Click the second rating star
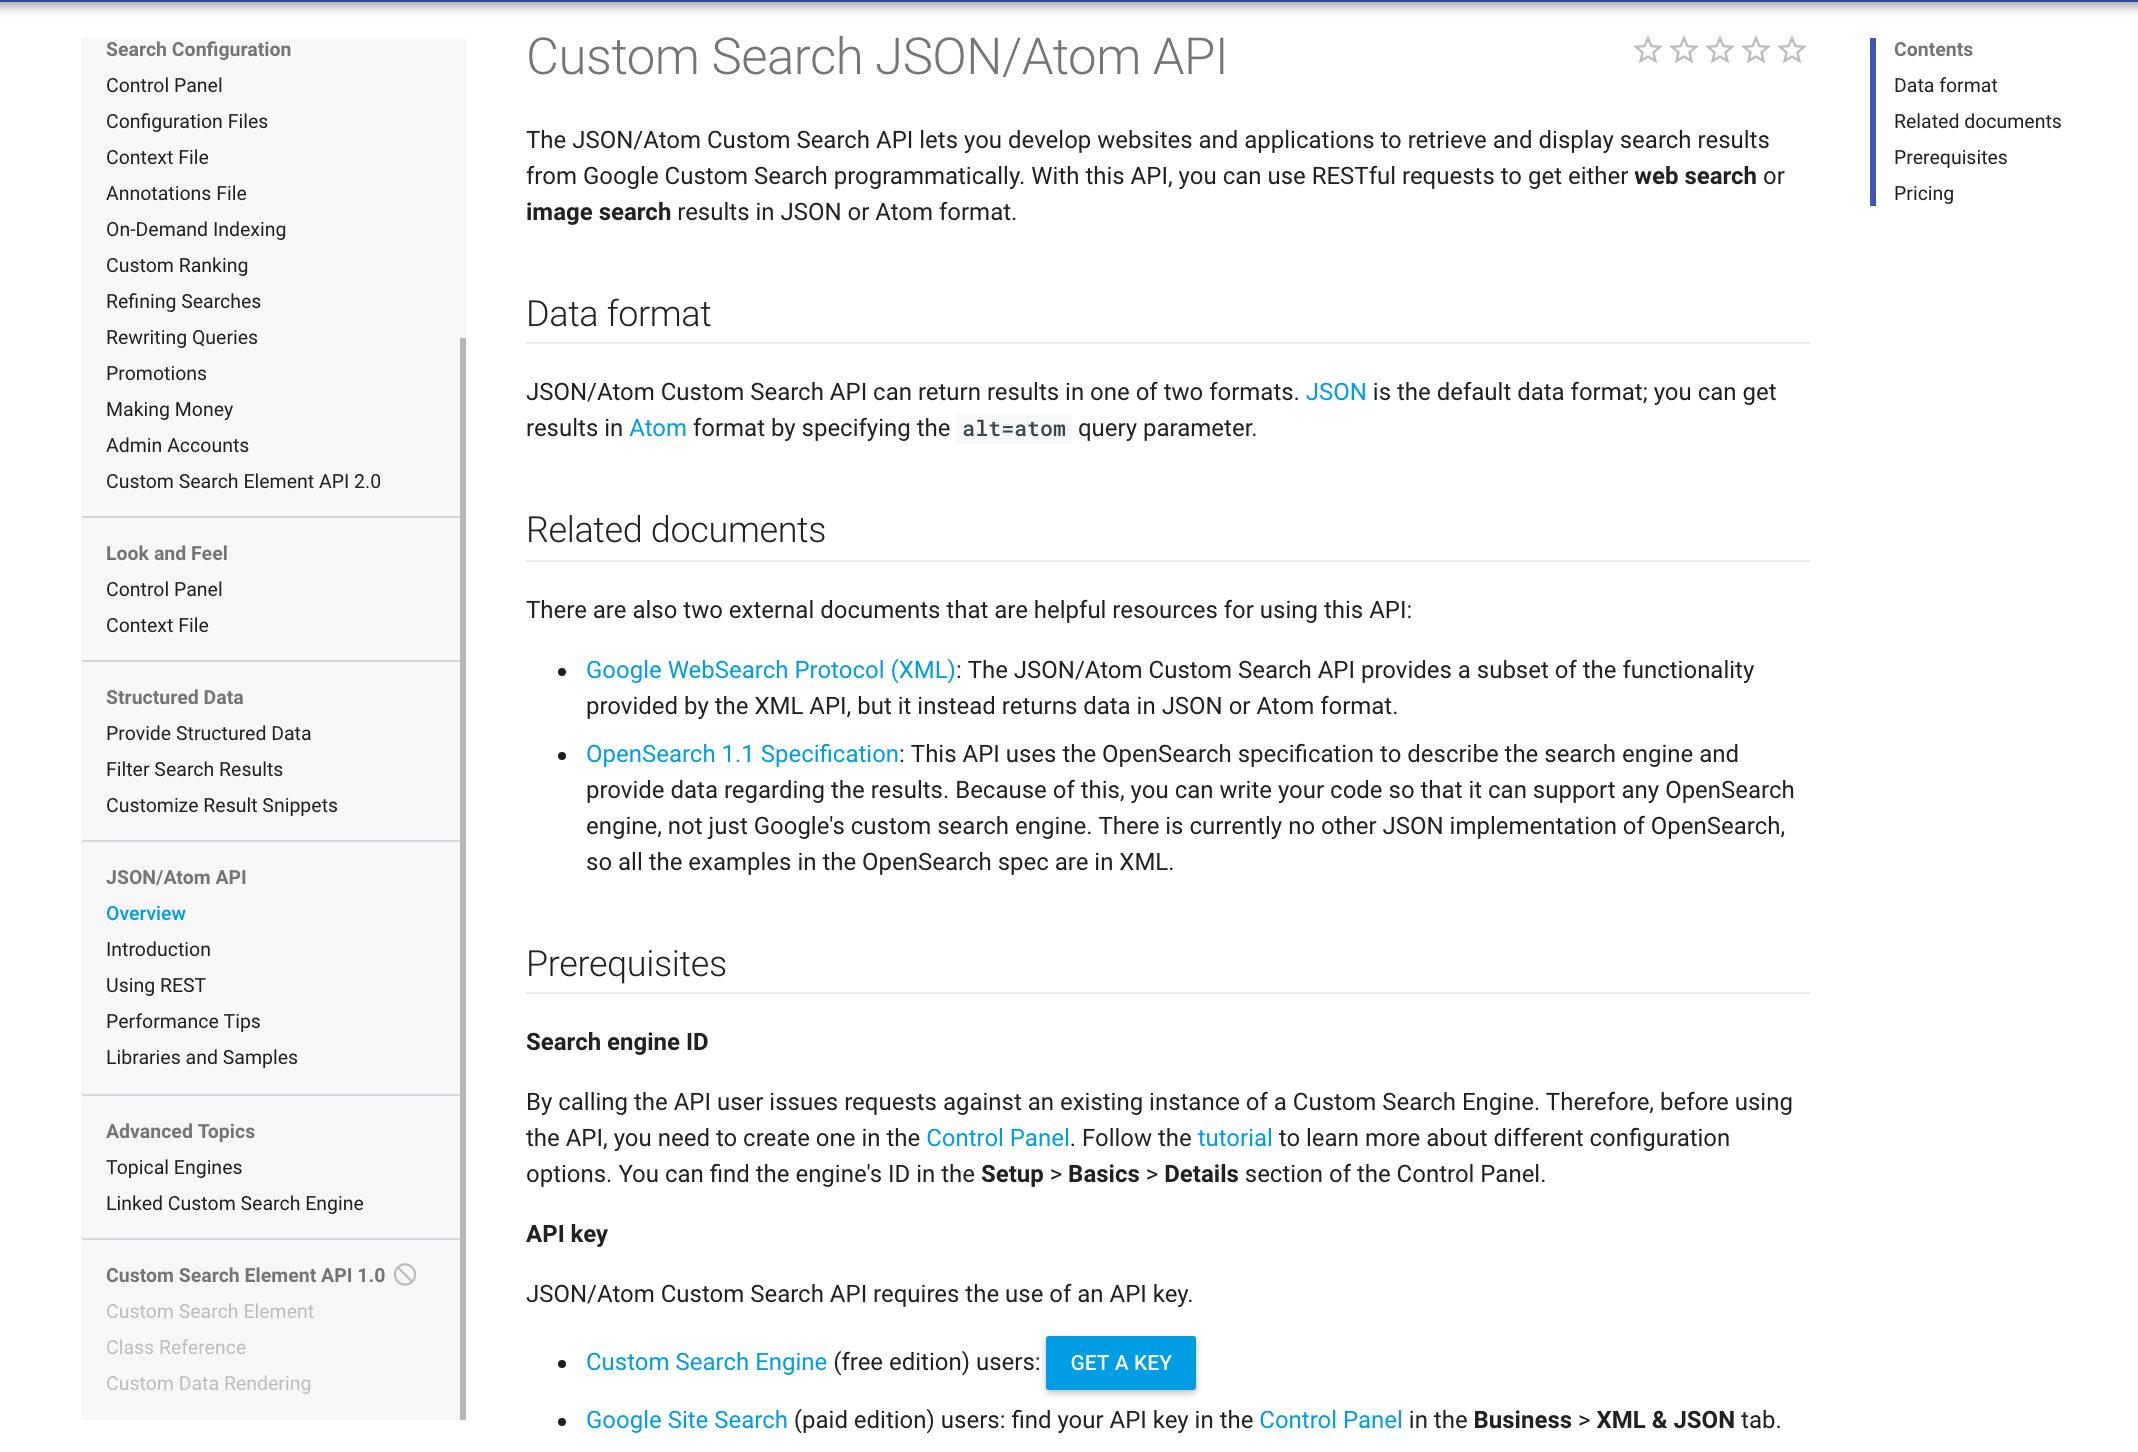This screenshot has height=1452, width=2138. pyautogui.click(x=1684, y=50)
